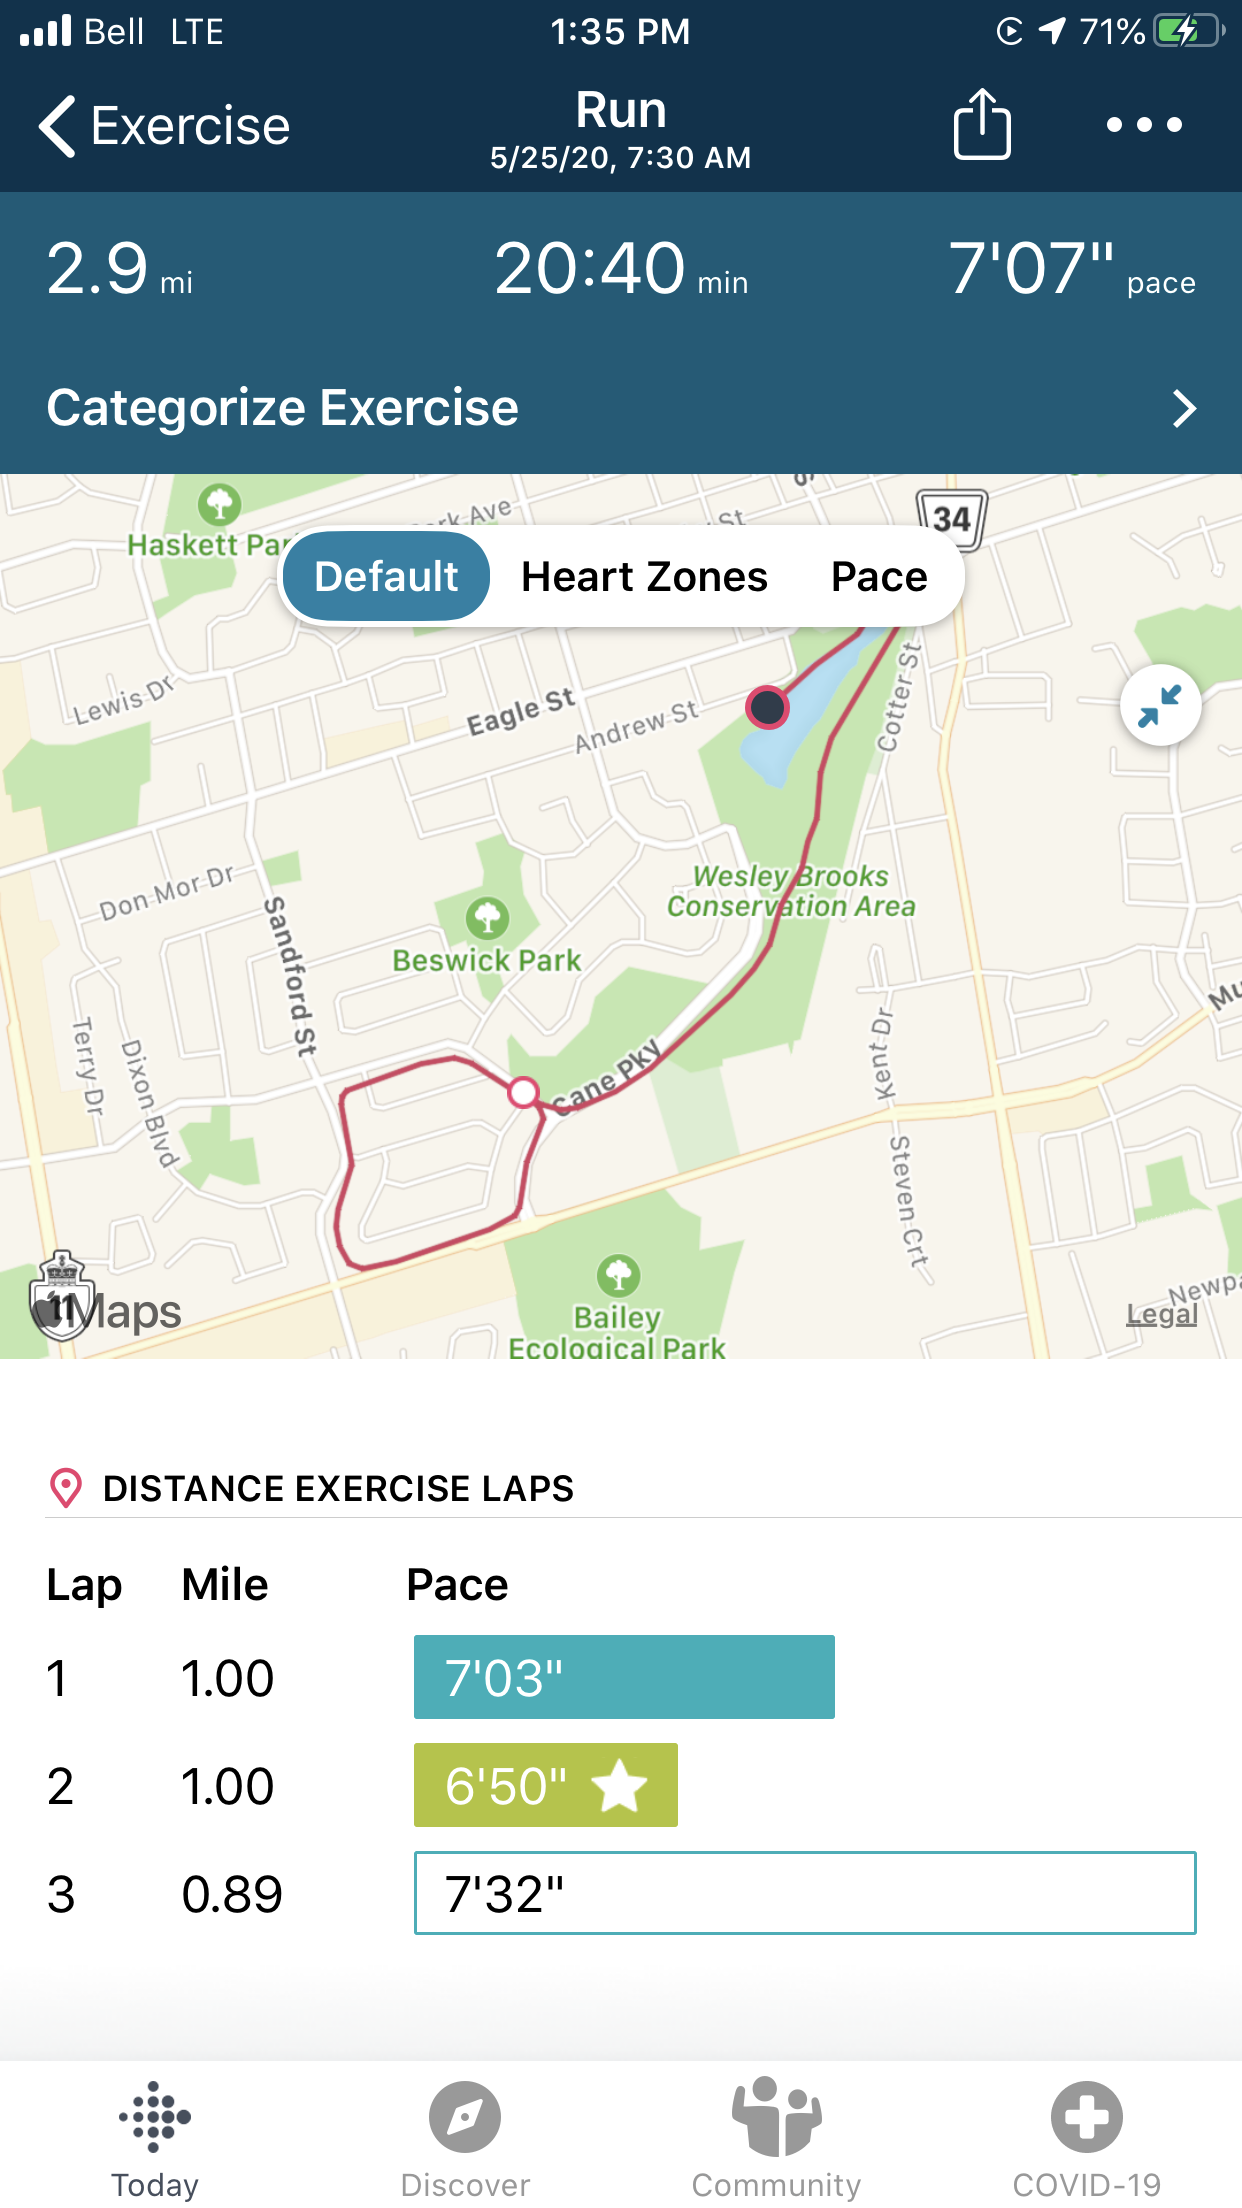
Task: Switch map overlay to Heart Zones
Action: [x=643, y=576]
